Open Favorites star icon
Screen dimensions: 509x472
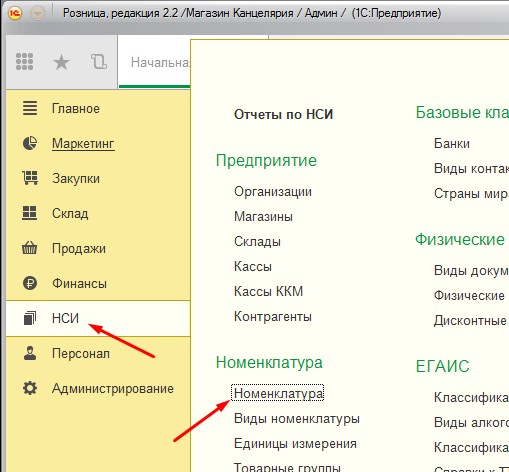coord(61,62)
